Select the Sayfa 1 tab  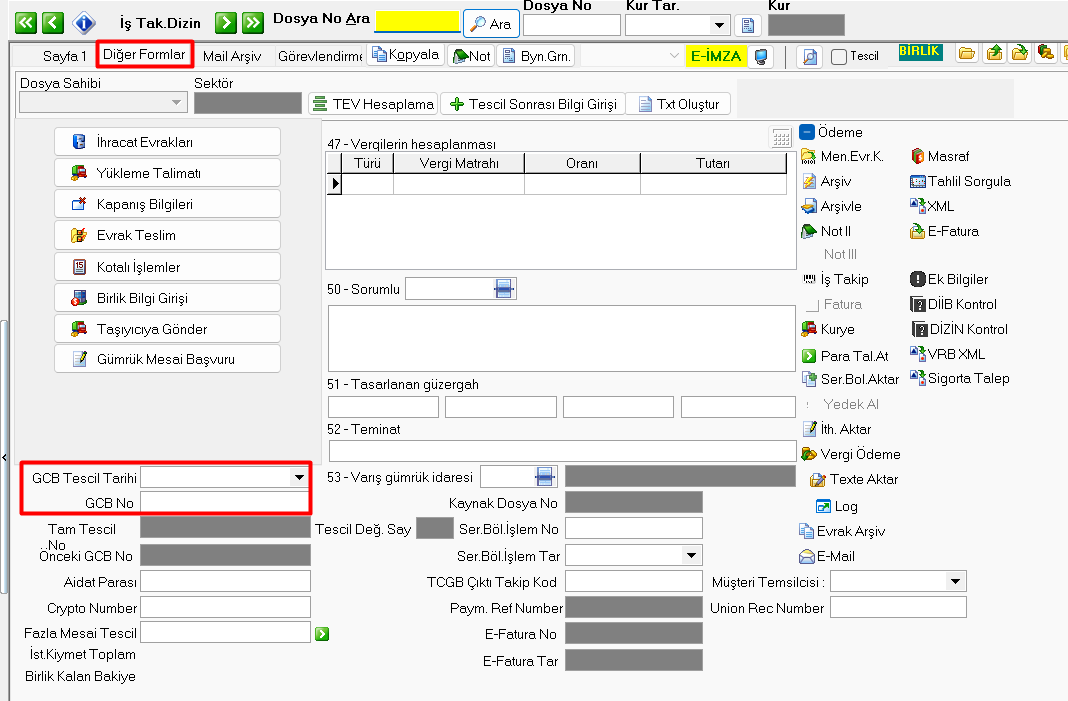coord(65,56)
